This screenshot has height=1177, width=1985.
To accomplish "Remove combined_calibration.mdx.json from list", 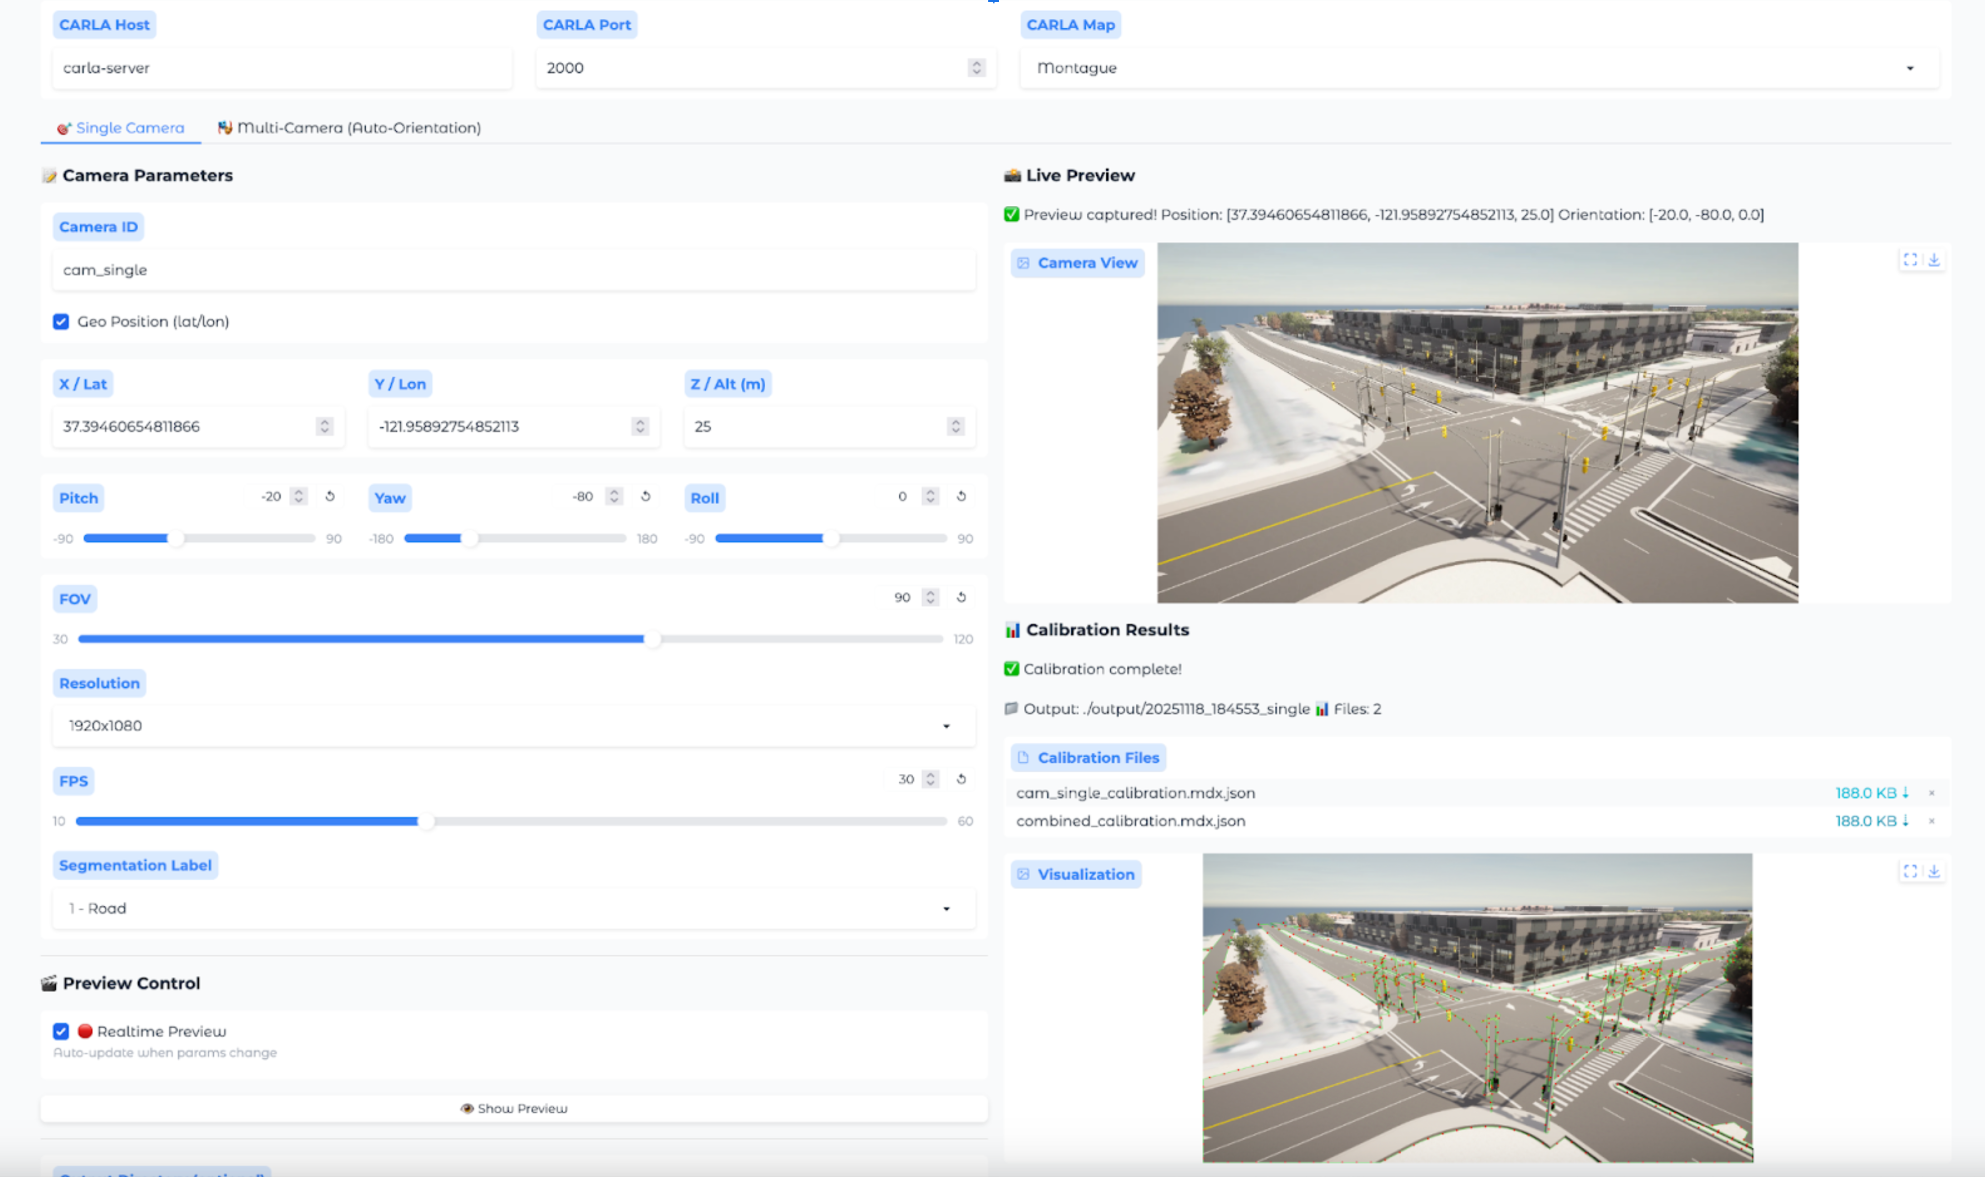I will (1932, 821).
